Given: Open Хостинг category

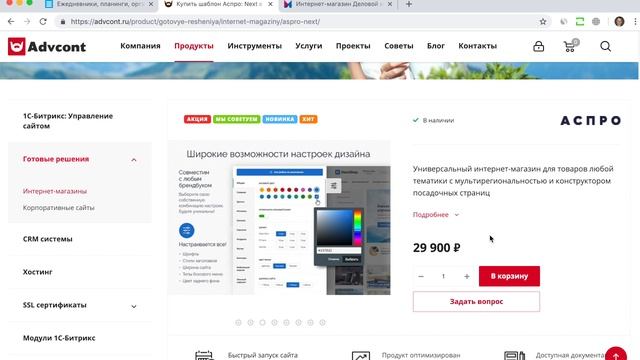Looking at the screenshot, I should pyautogui.click(x=38, y=272).
